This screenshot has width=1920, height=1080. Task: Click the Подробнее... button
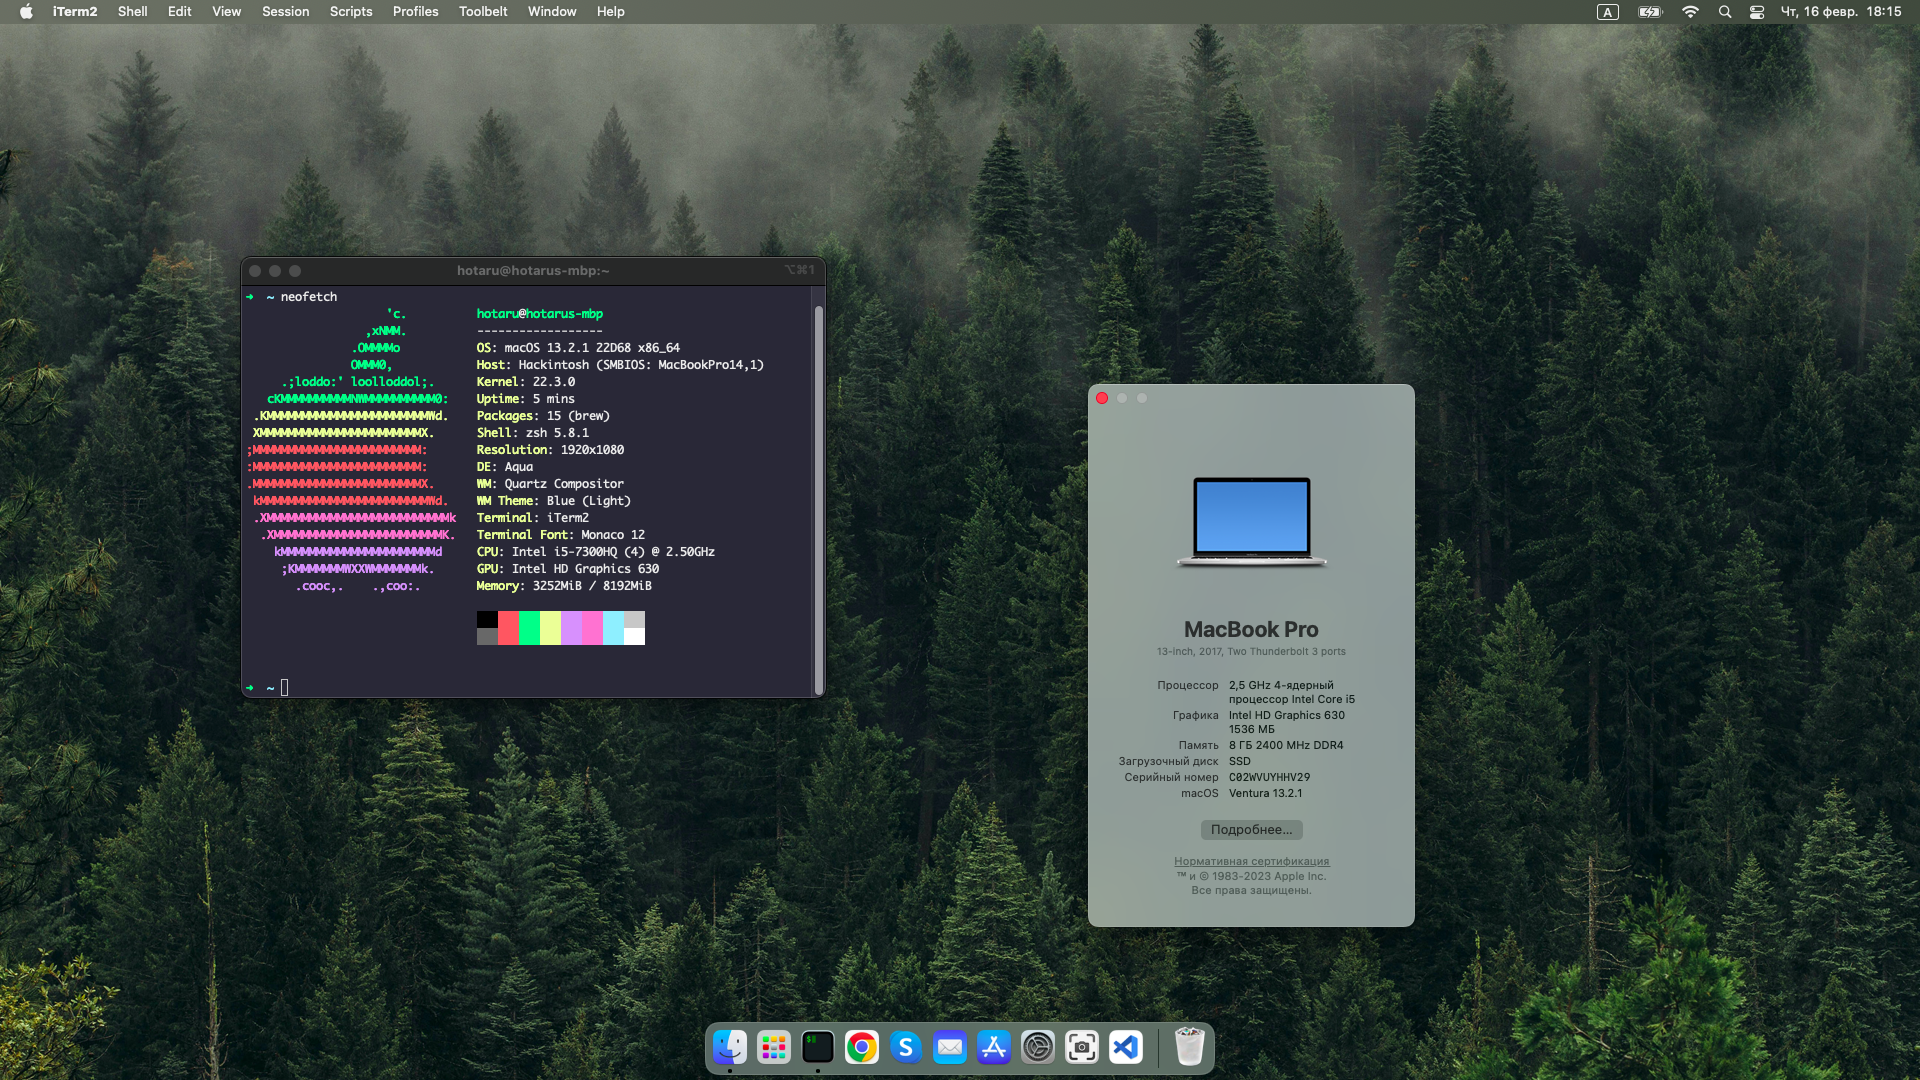tap(1250, 829)
